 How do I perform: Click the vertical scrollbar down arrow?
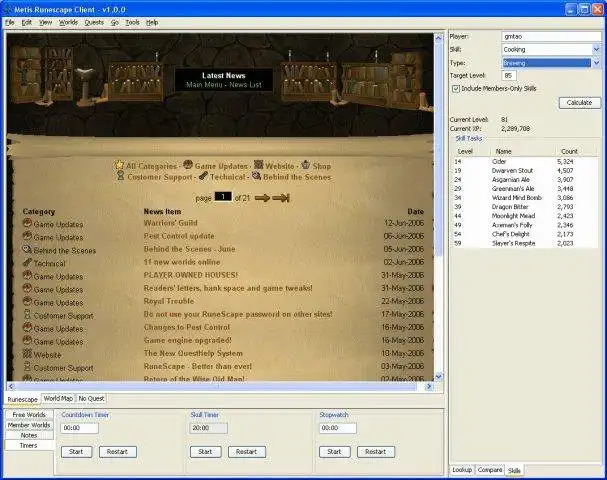[x=439, y=376]
